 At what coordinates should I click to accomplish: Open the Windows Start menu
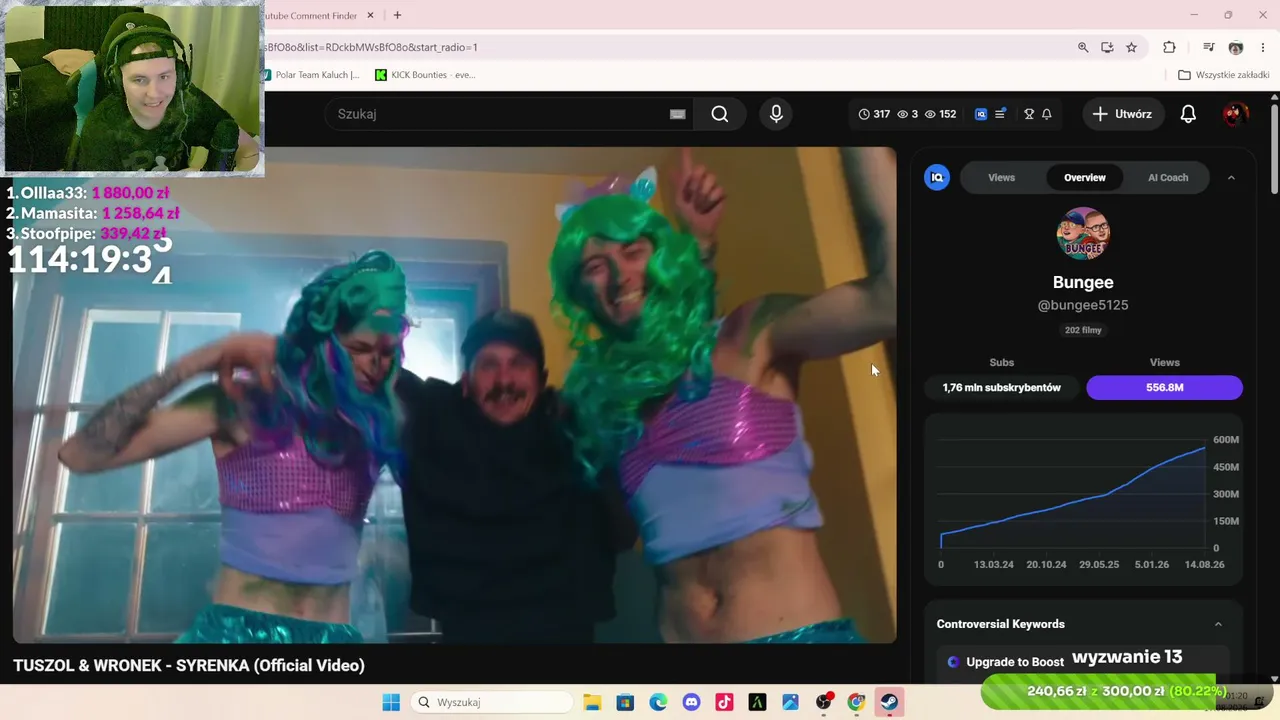pos(391,702)
